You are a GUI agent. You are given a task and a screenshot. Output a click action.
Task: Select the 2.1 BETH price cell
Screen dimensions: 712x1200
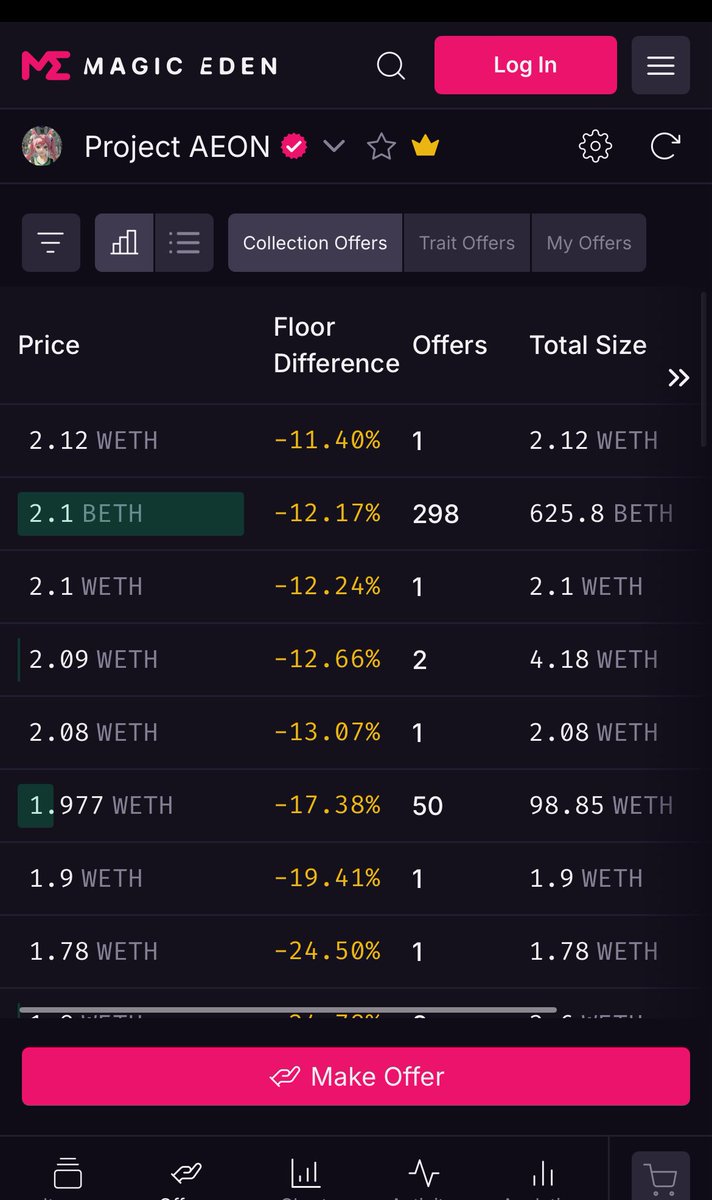tap(131, 513)
